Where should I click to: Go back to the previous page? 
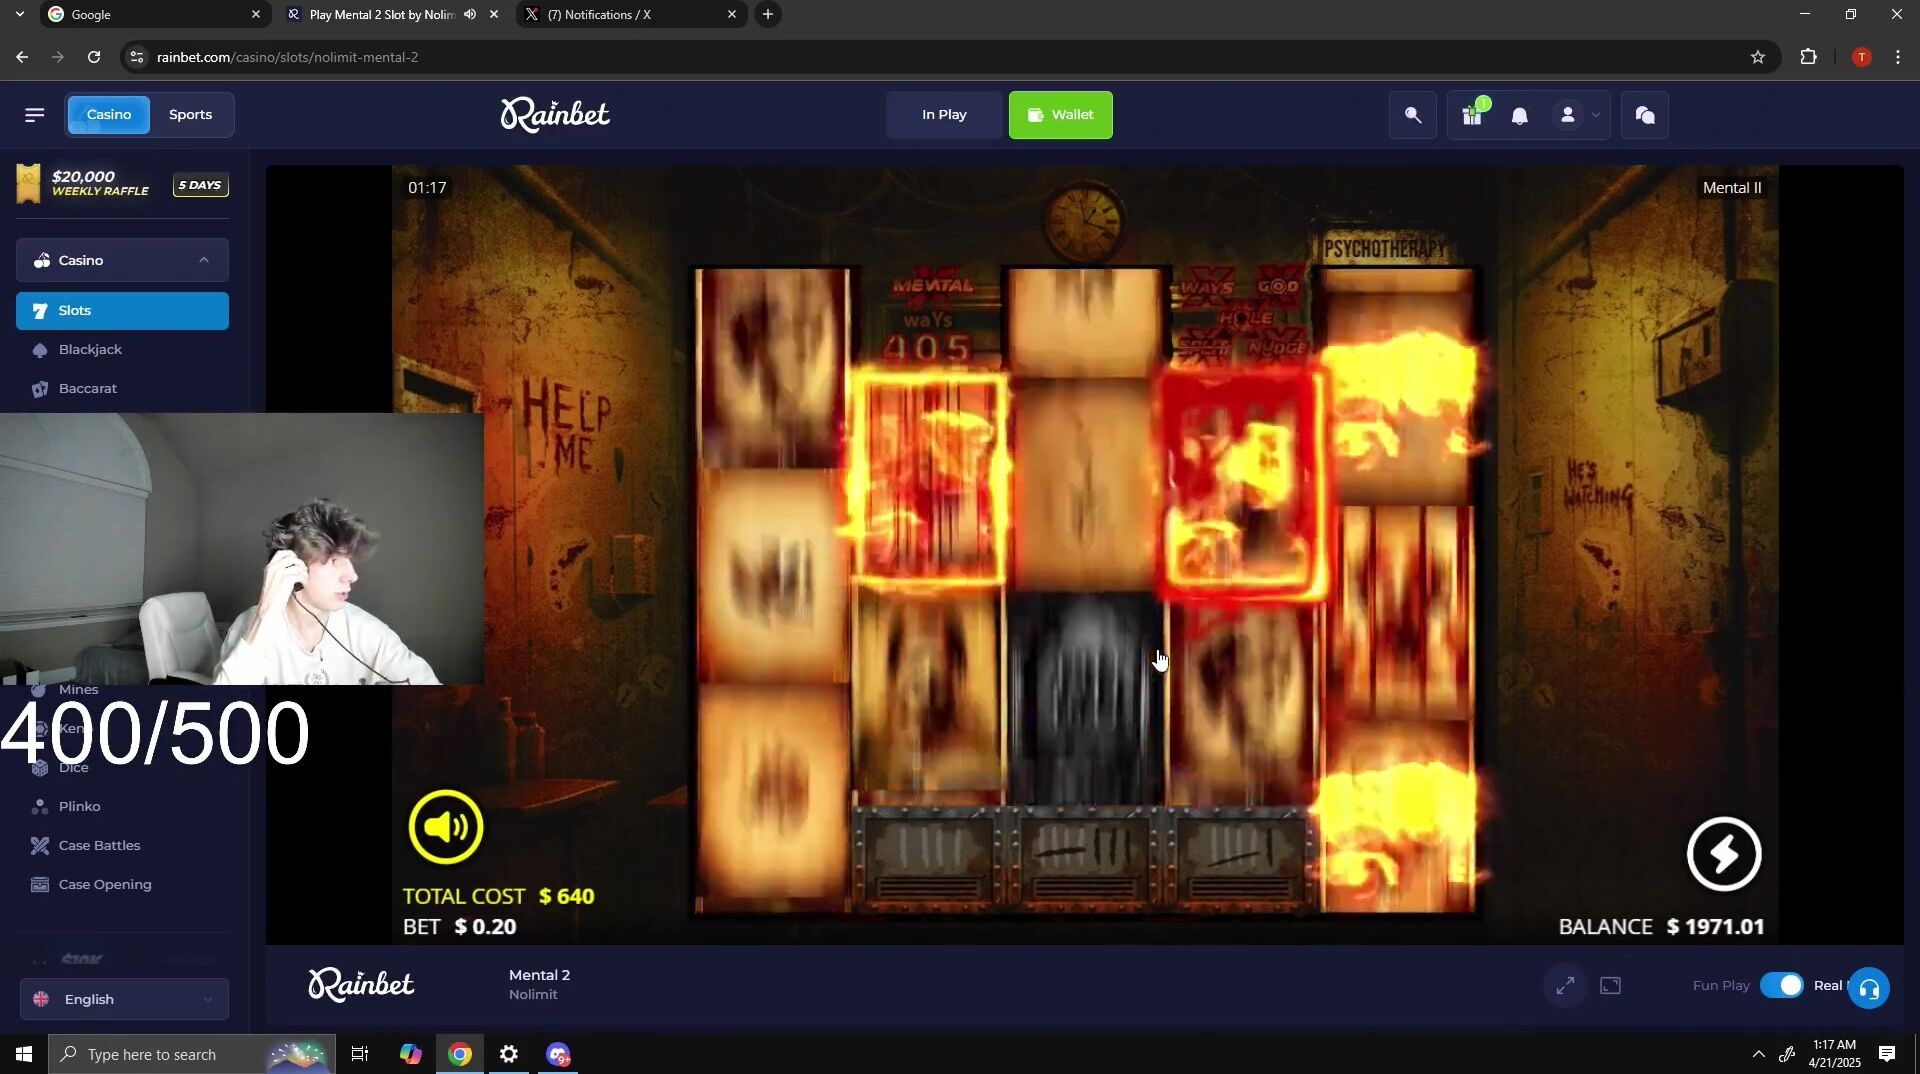point(22,57)
